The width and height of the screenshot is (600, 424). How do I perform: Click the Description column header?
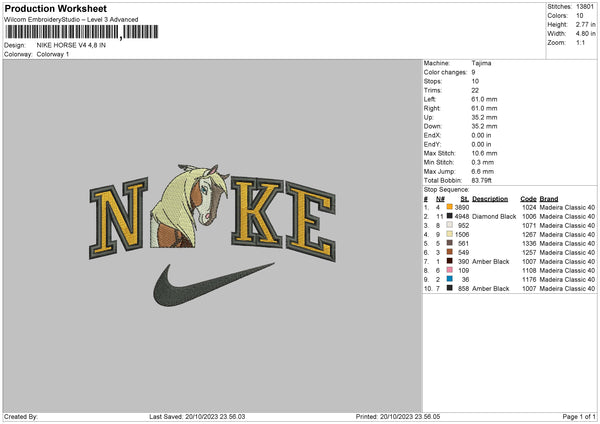click(490, 199)
